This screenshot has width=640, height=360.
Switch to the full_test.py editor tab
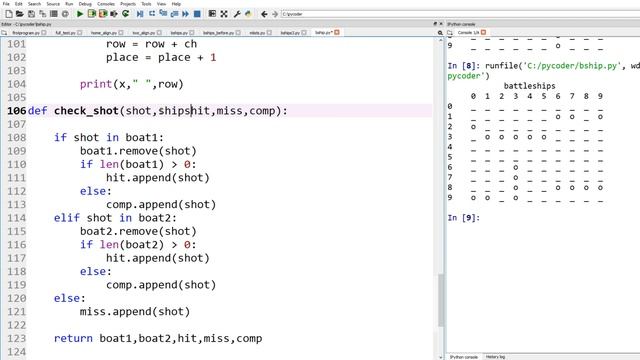[x=65, y=33]
